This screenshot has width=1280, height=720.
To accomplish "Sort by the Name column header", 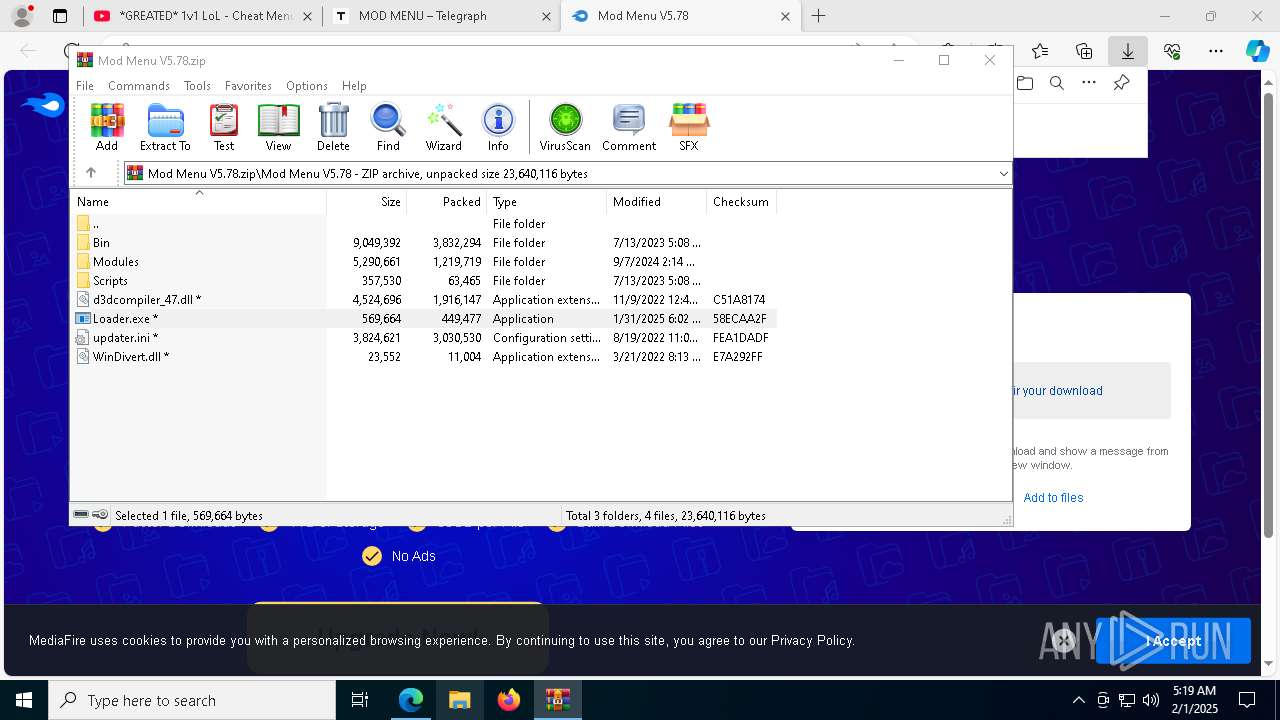I will coord(199,201).
